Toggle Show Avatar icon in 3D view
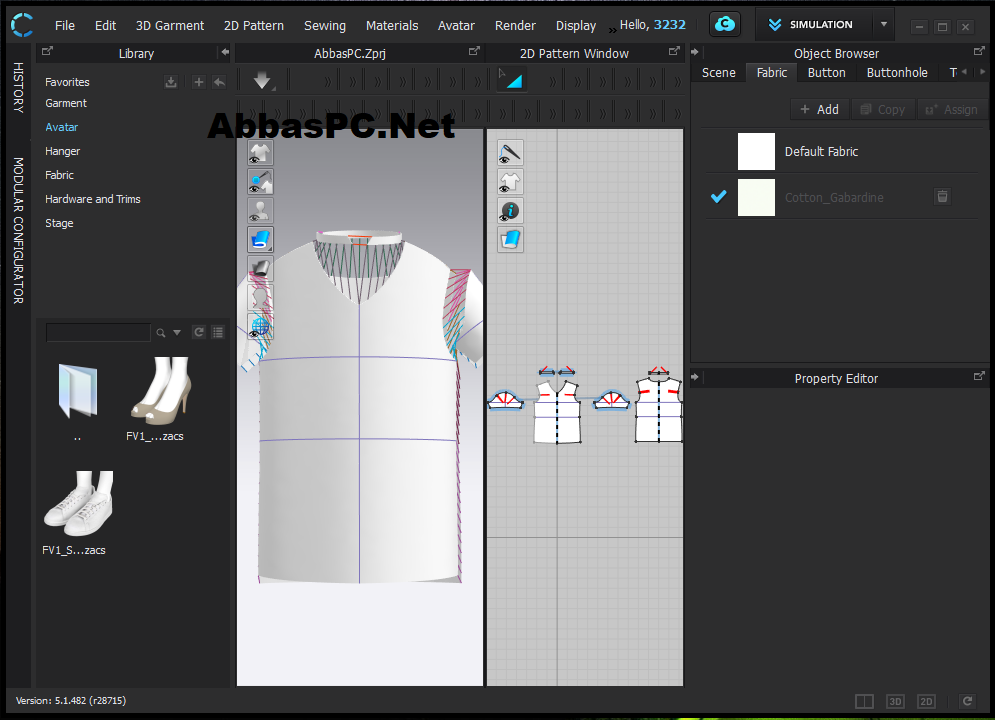The image size is (995, 720). (260, 211)
